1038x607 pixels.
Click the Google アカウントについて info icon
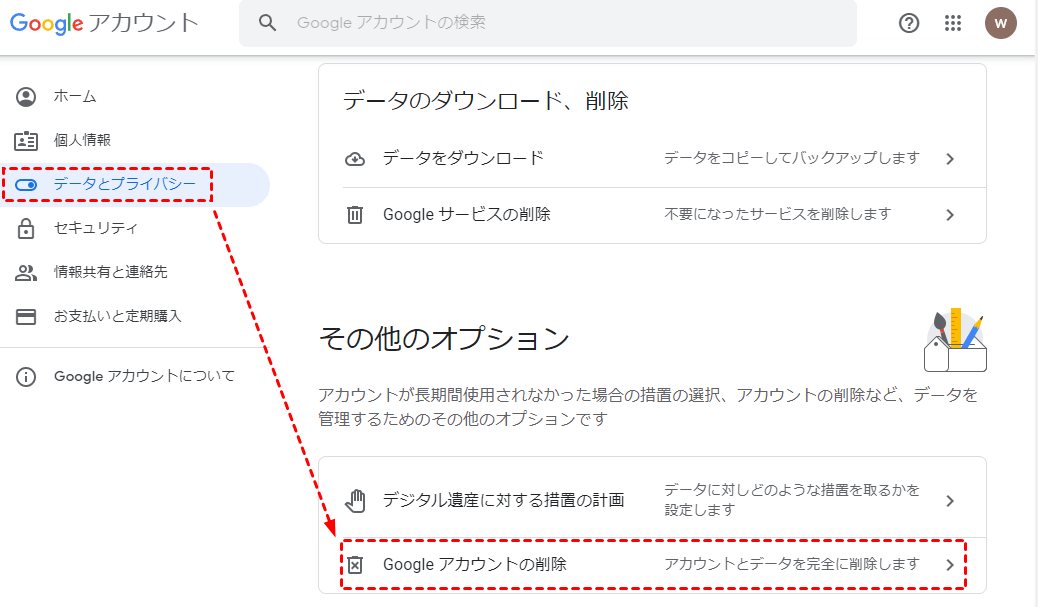26,377
